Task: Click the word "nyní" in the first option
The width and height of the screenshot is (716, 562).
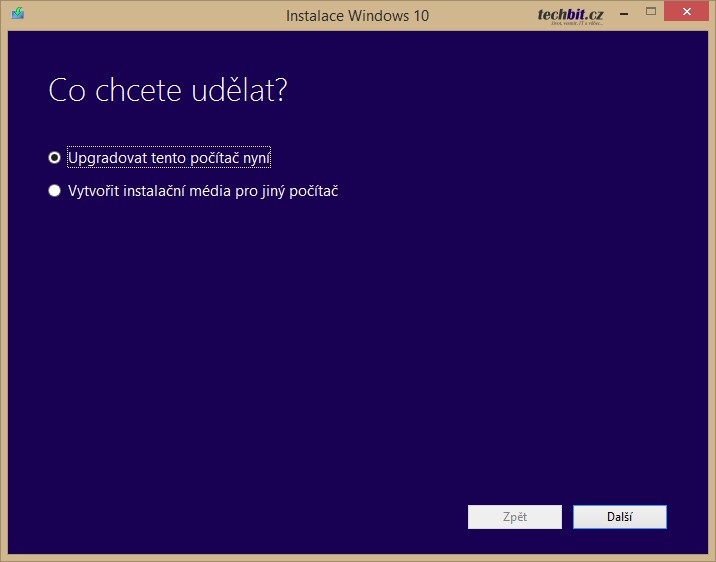Action: 254,158
